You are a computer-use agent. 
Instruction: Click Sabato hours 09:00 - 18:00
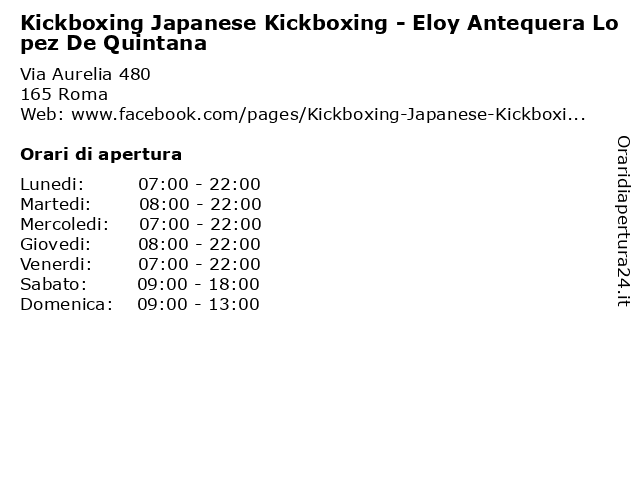pyautogui.click(x=198, y=284)
